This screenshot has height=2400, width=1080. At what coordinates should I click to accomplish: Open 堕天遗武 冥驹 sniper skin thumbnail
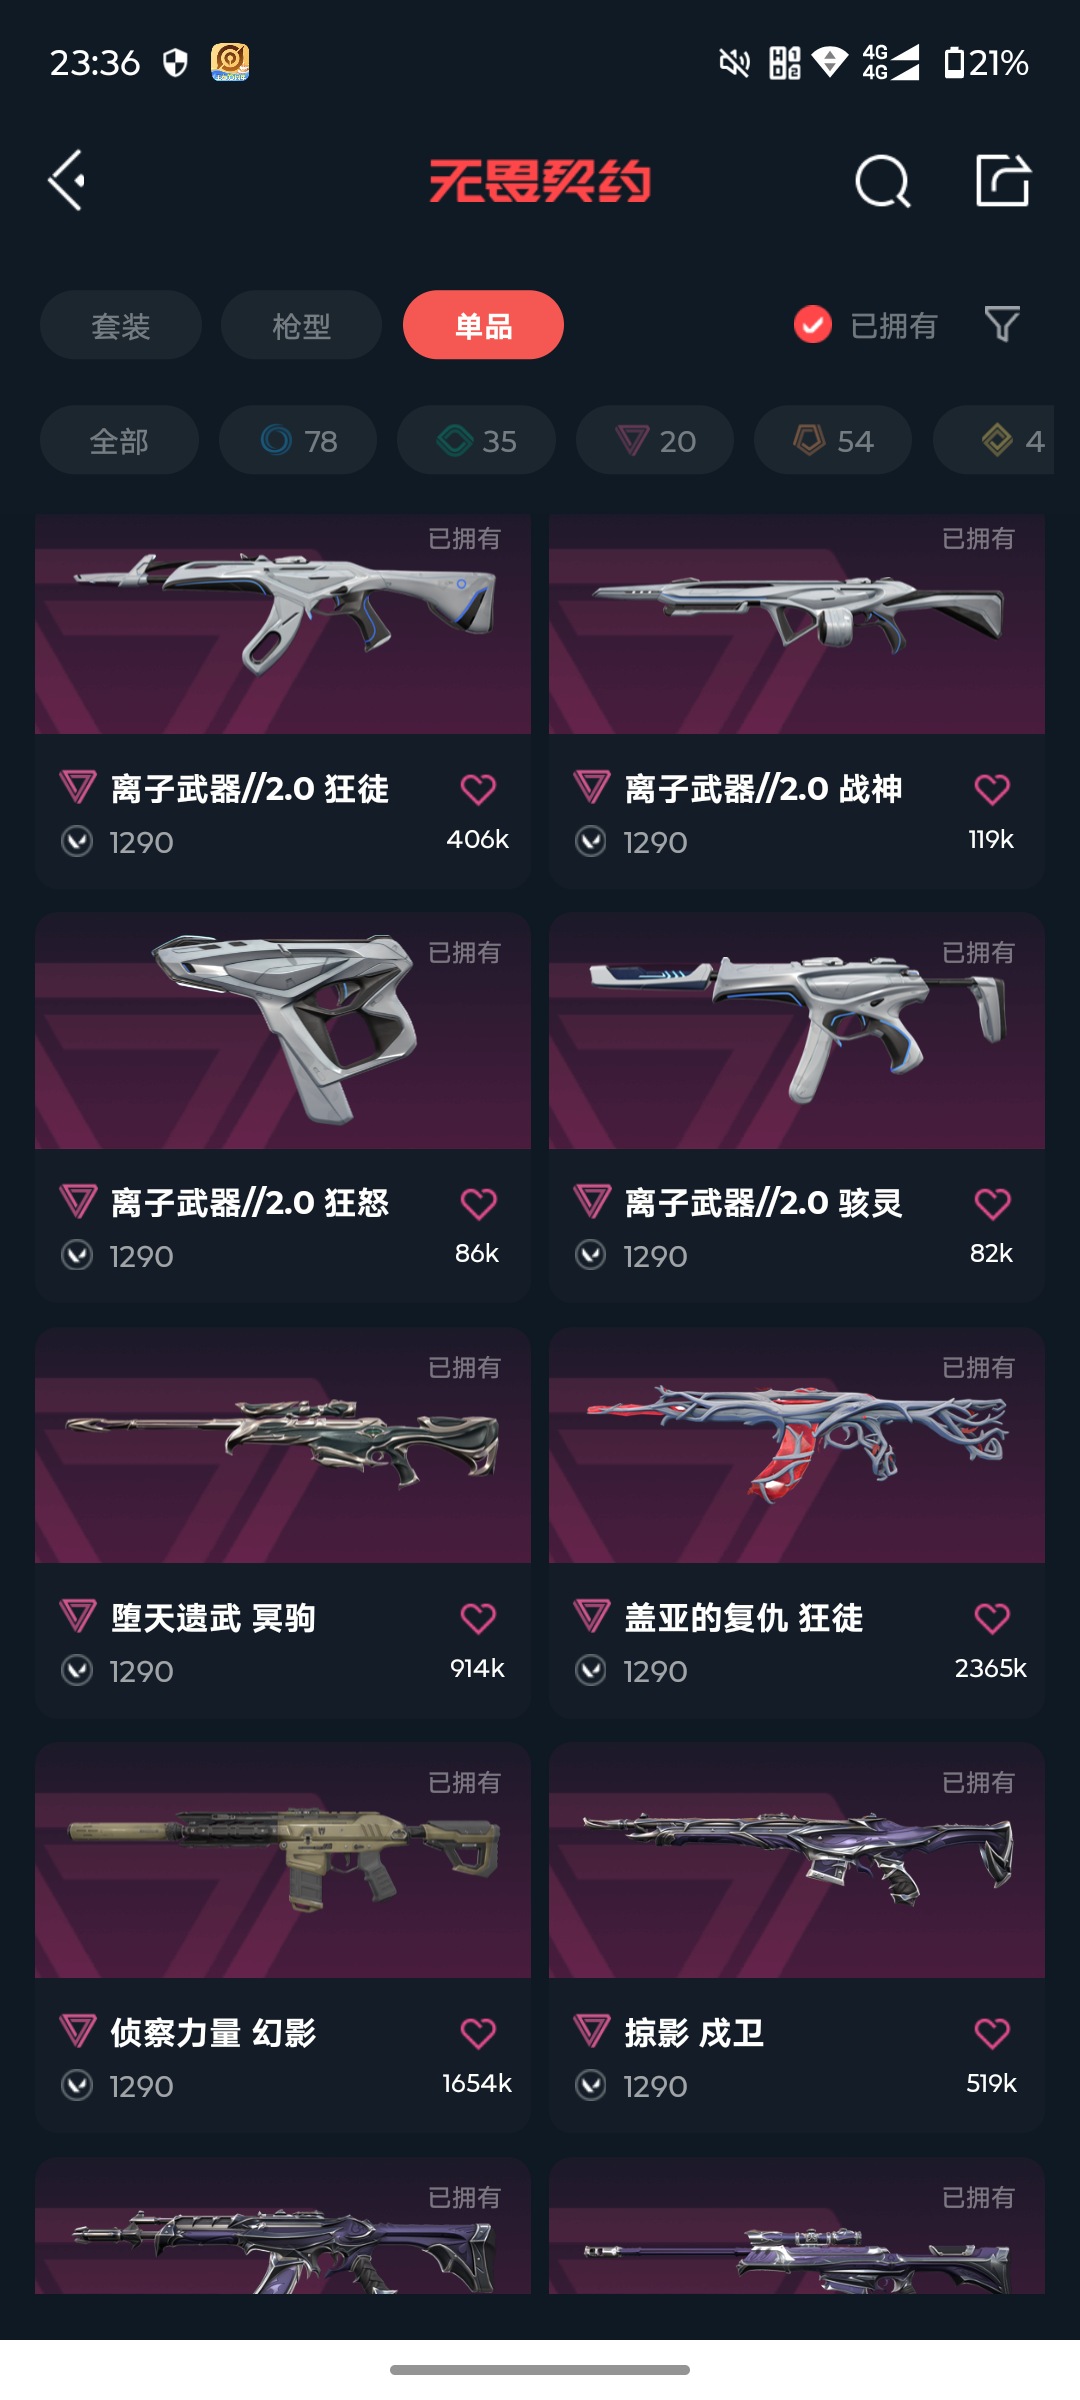pyautogui.click(x=283, y=1446)
